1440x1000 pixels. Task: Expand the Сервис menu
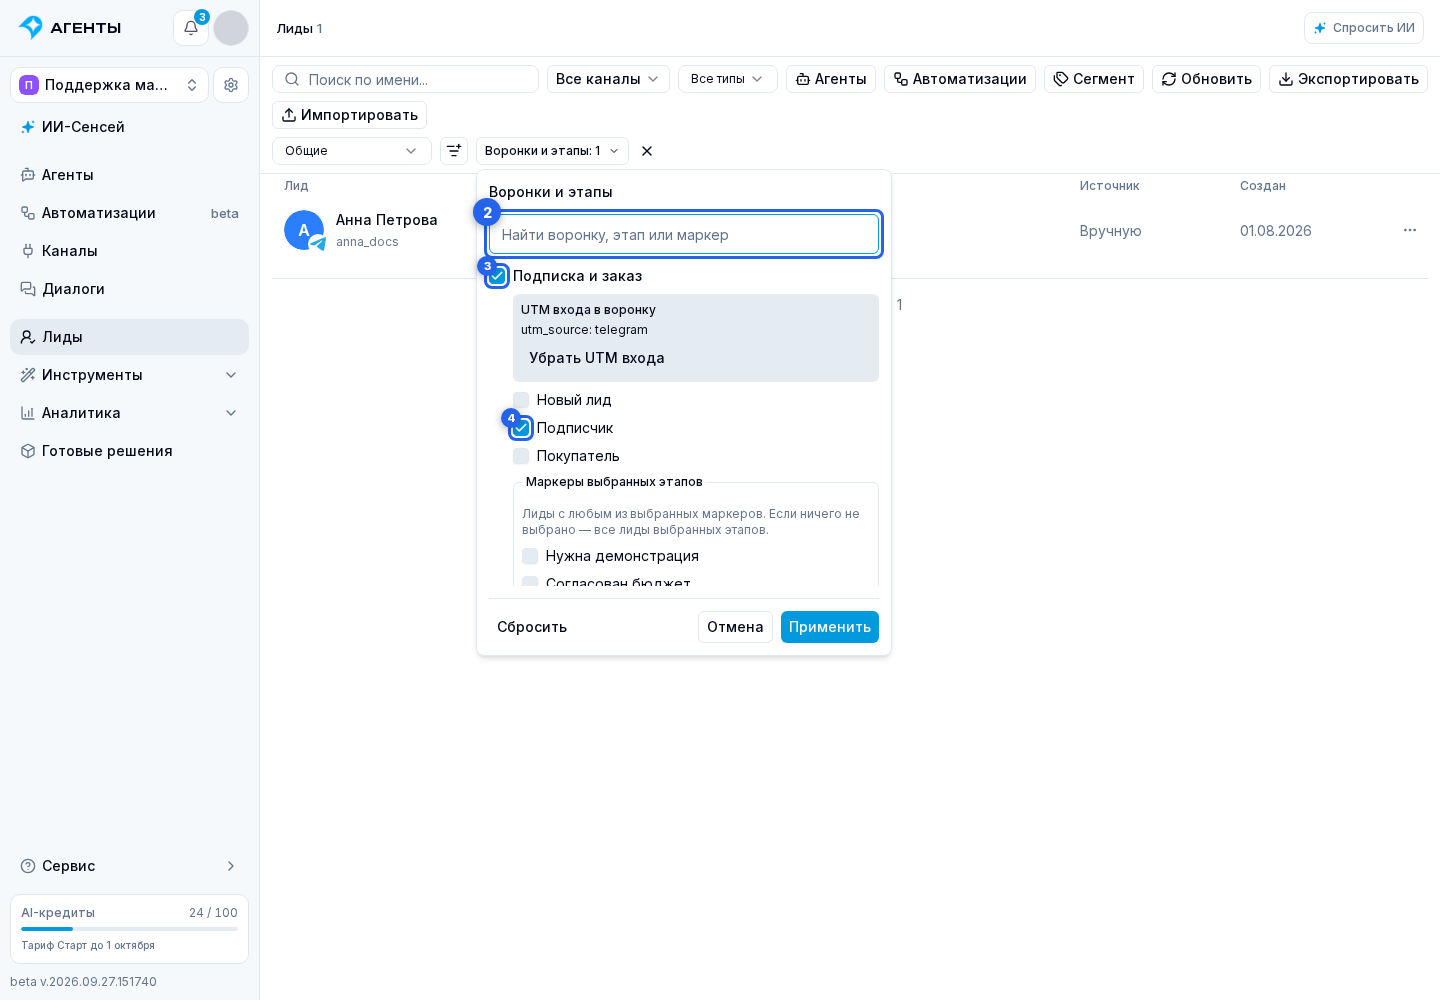pyautogui.click(x=129, y=866)
